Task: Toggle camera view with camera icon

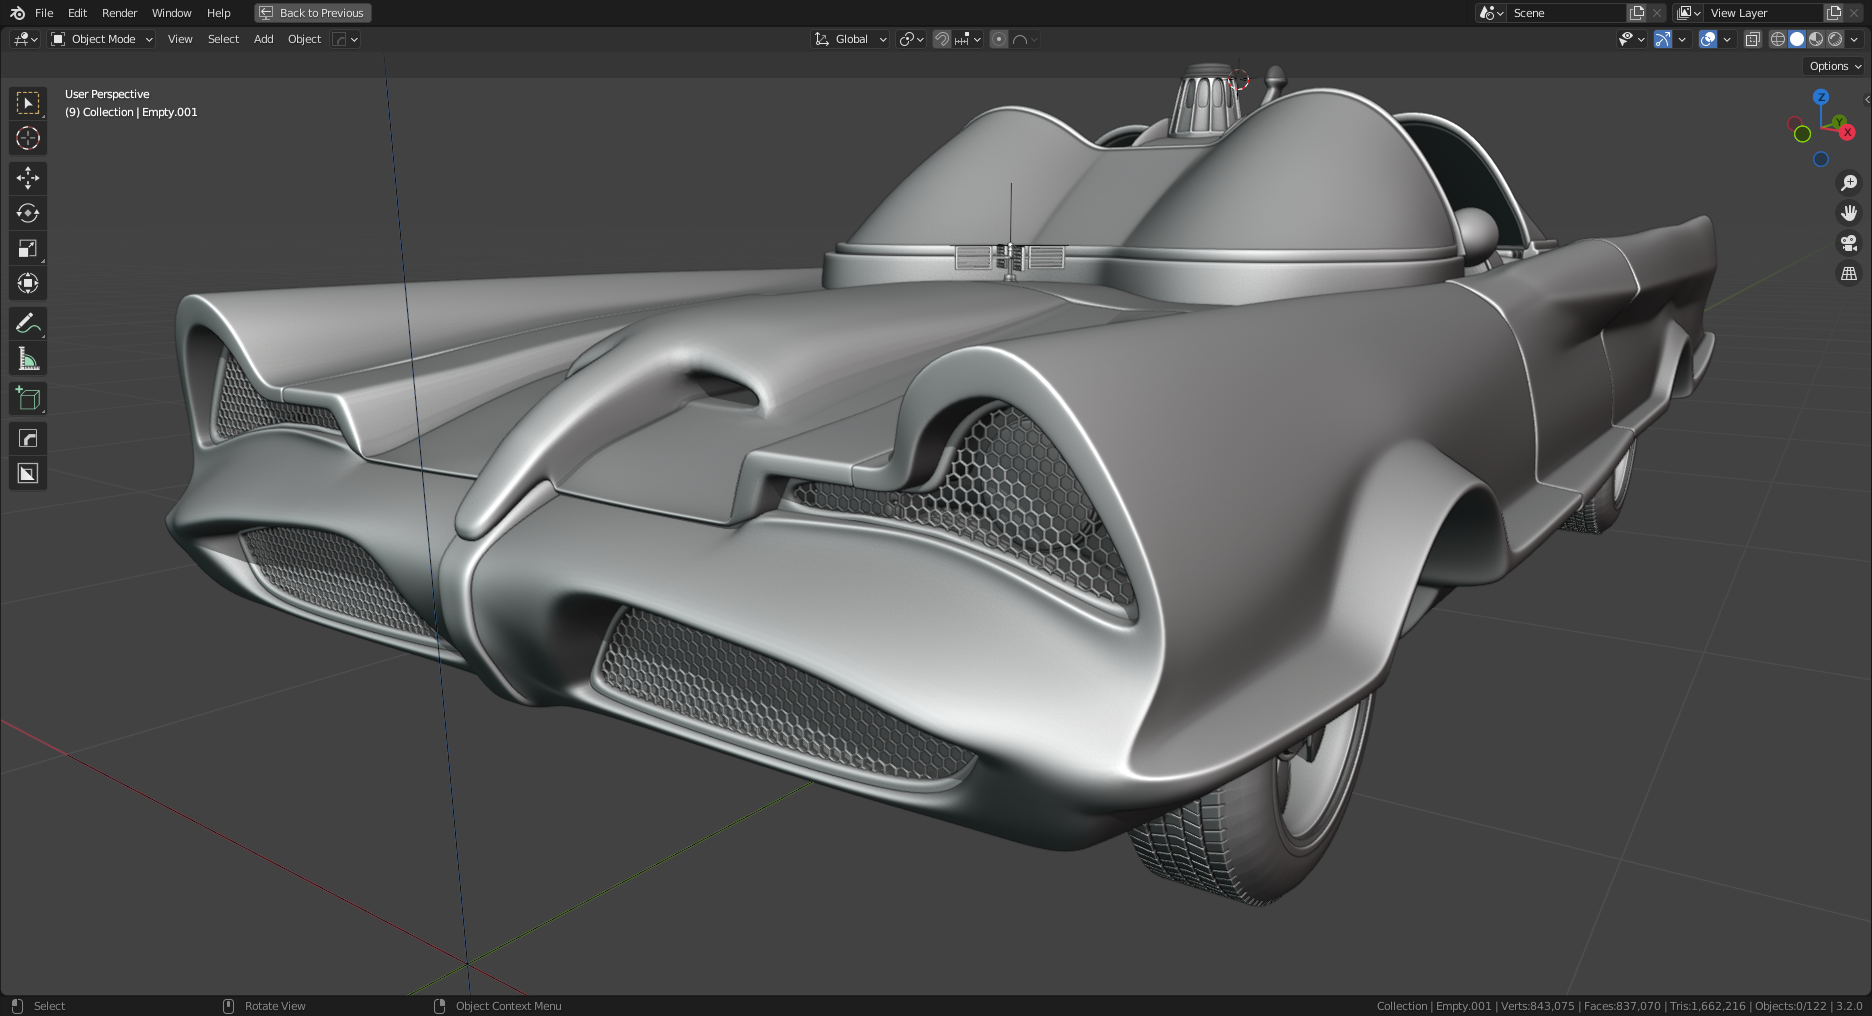Action: 1849,243
